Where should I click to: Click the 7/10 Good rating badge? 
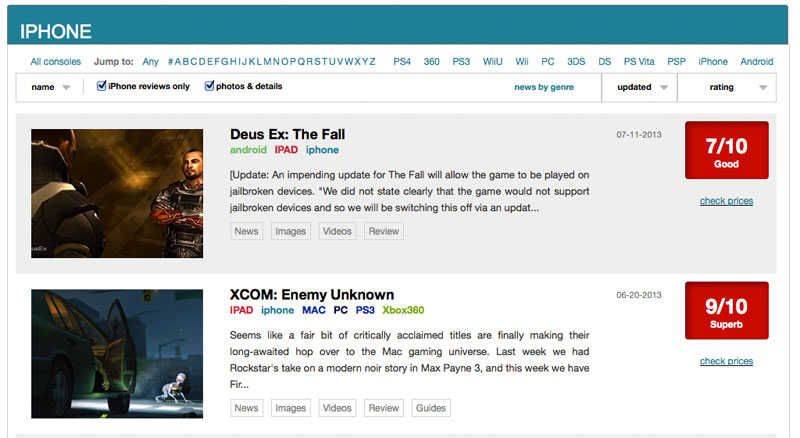(727, 150)
